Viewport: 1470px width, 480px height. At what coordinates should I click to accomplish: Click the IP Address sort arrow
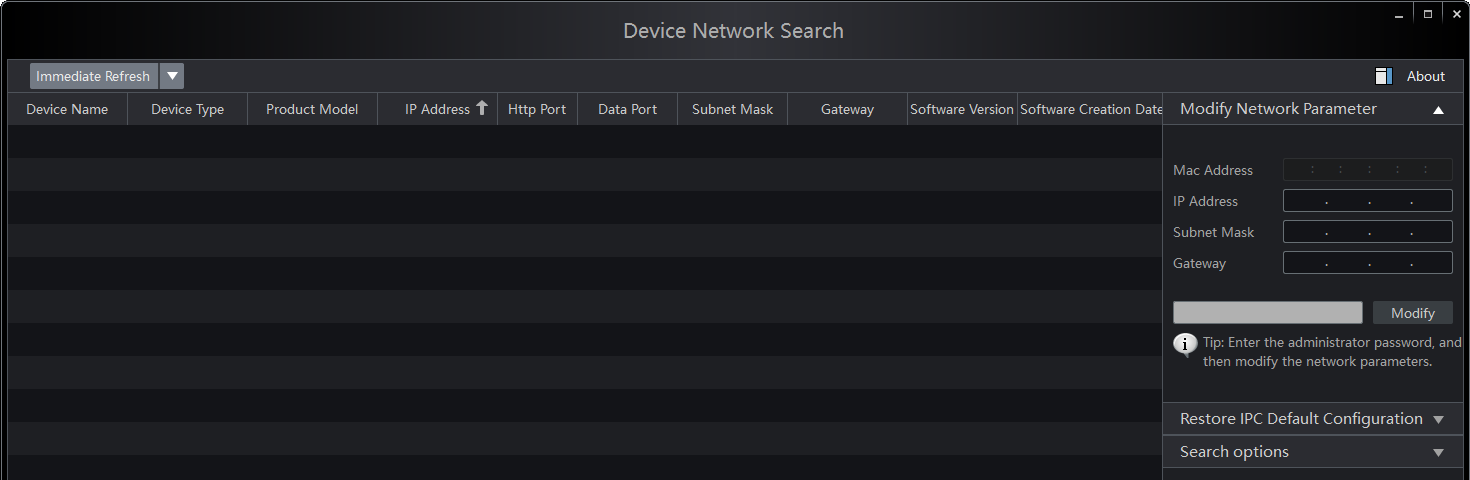[x=482, y=108]
